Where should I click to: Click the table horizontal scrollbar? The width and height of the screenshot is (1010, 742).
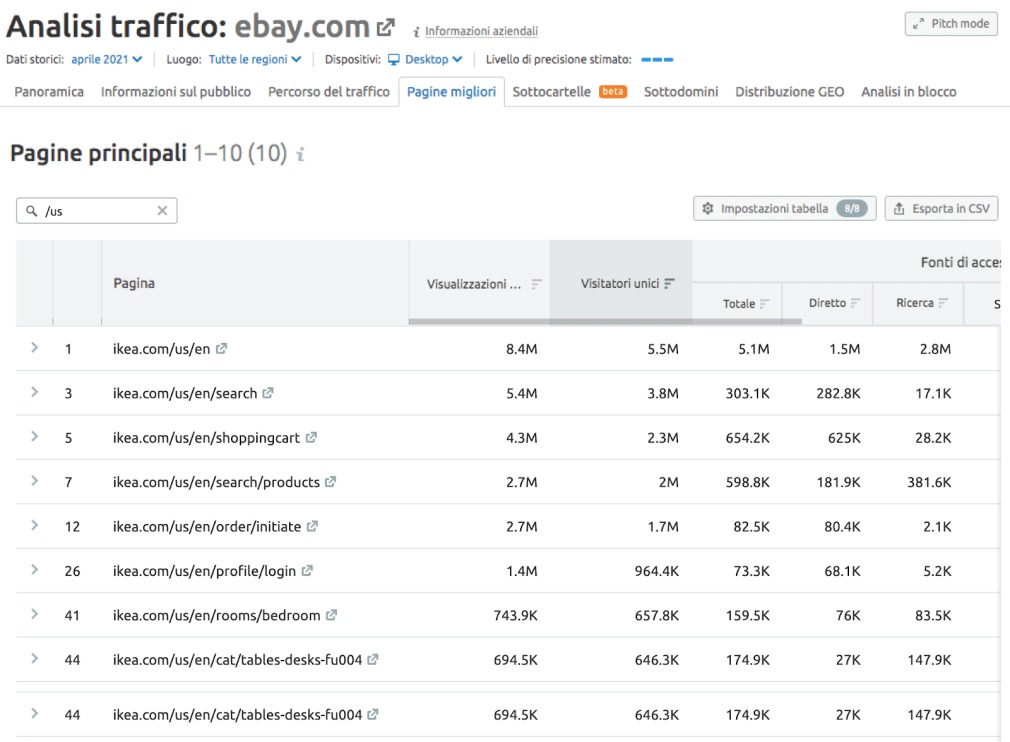tap(605, 321)
